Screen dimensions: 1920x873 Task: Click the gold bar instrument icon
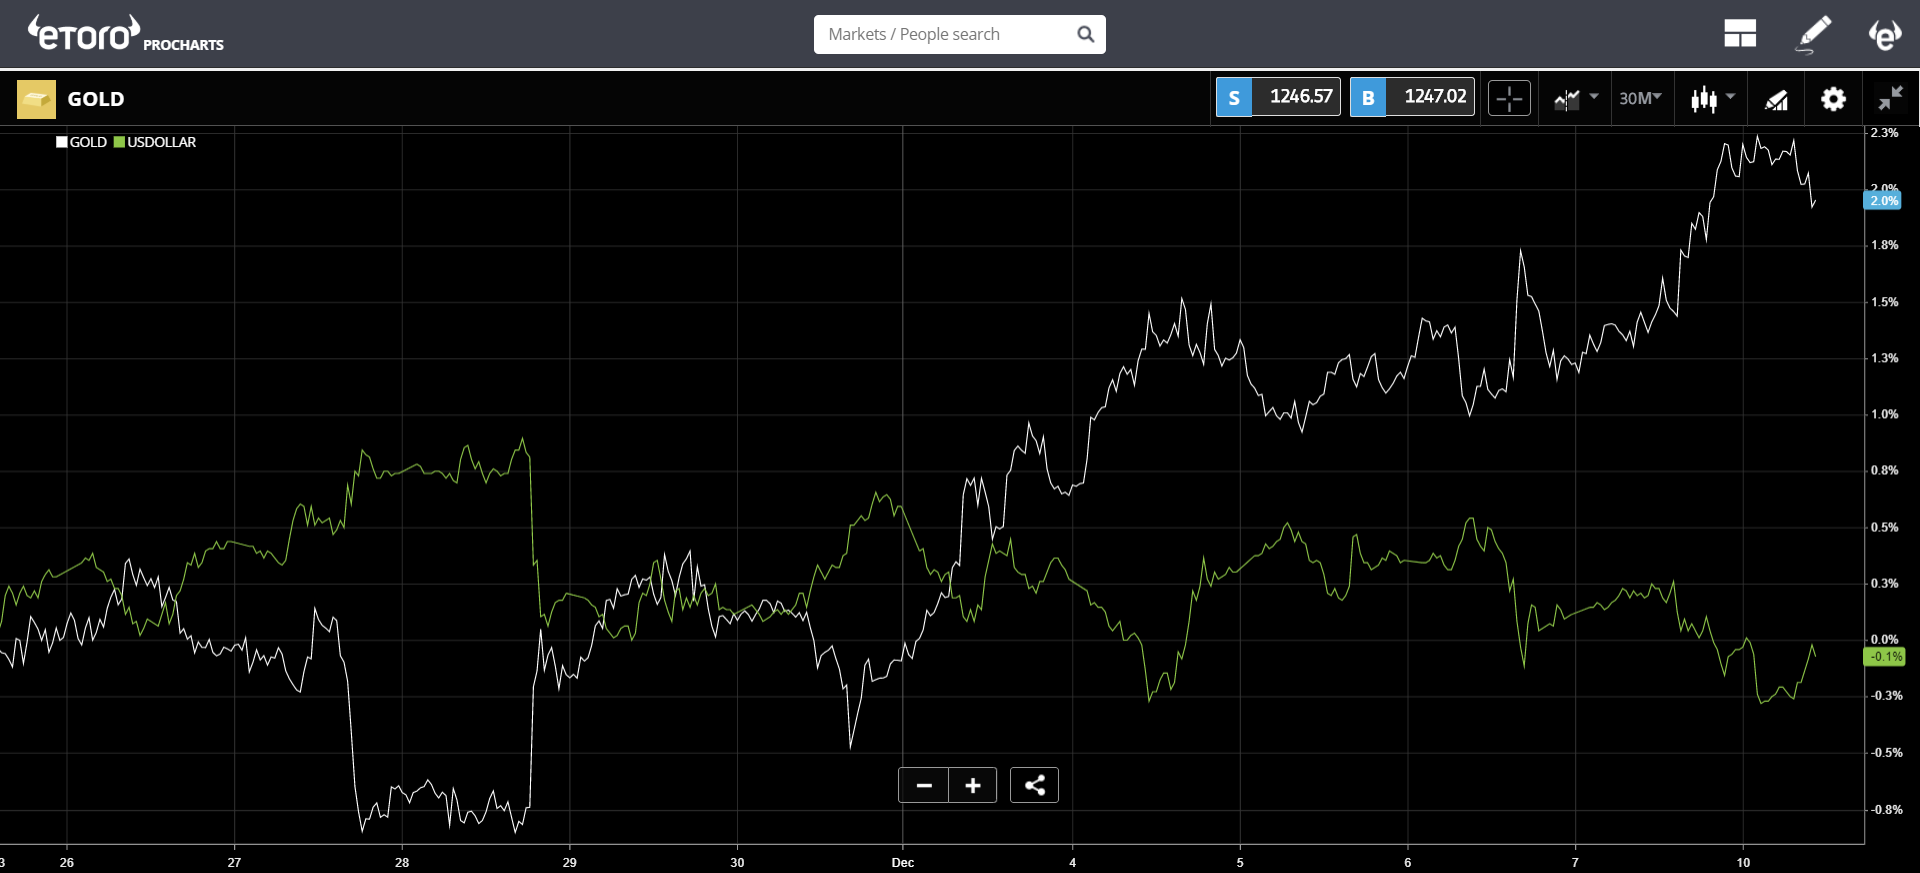click(36, 99)
